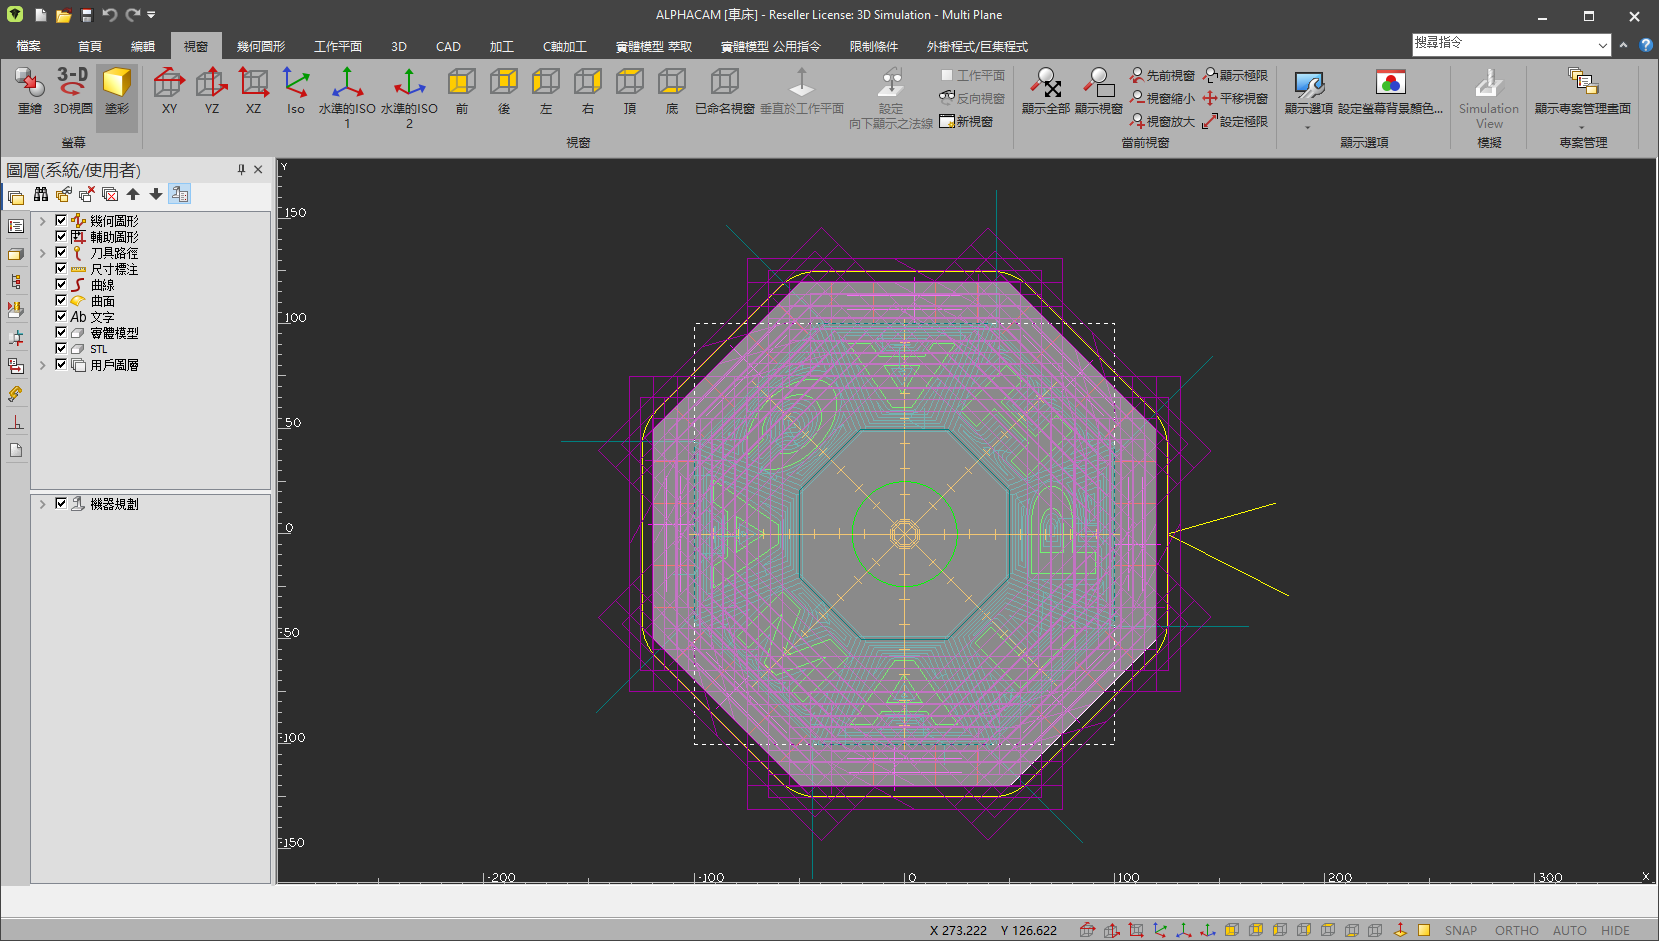
Task: Toggle STL layer checkbox
Action: pyautogui.click(x=61, y=348)
